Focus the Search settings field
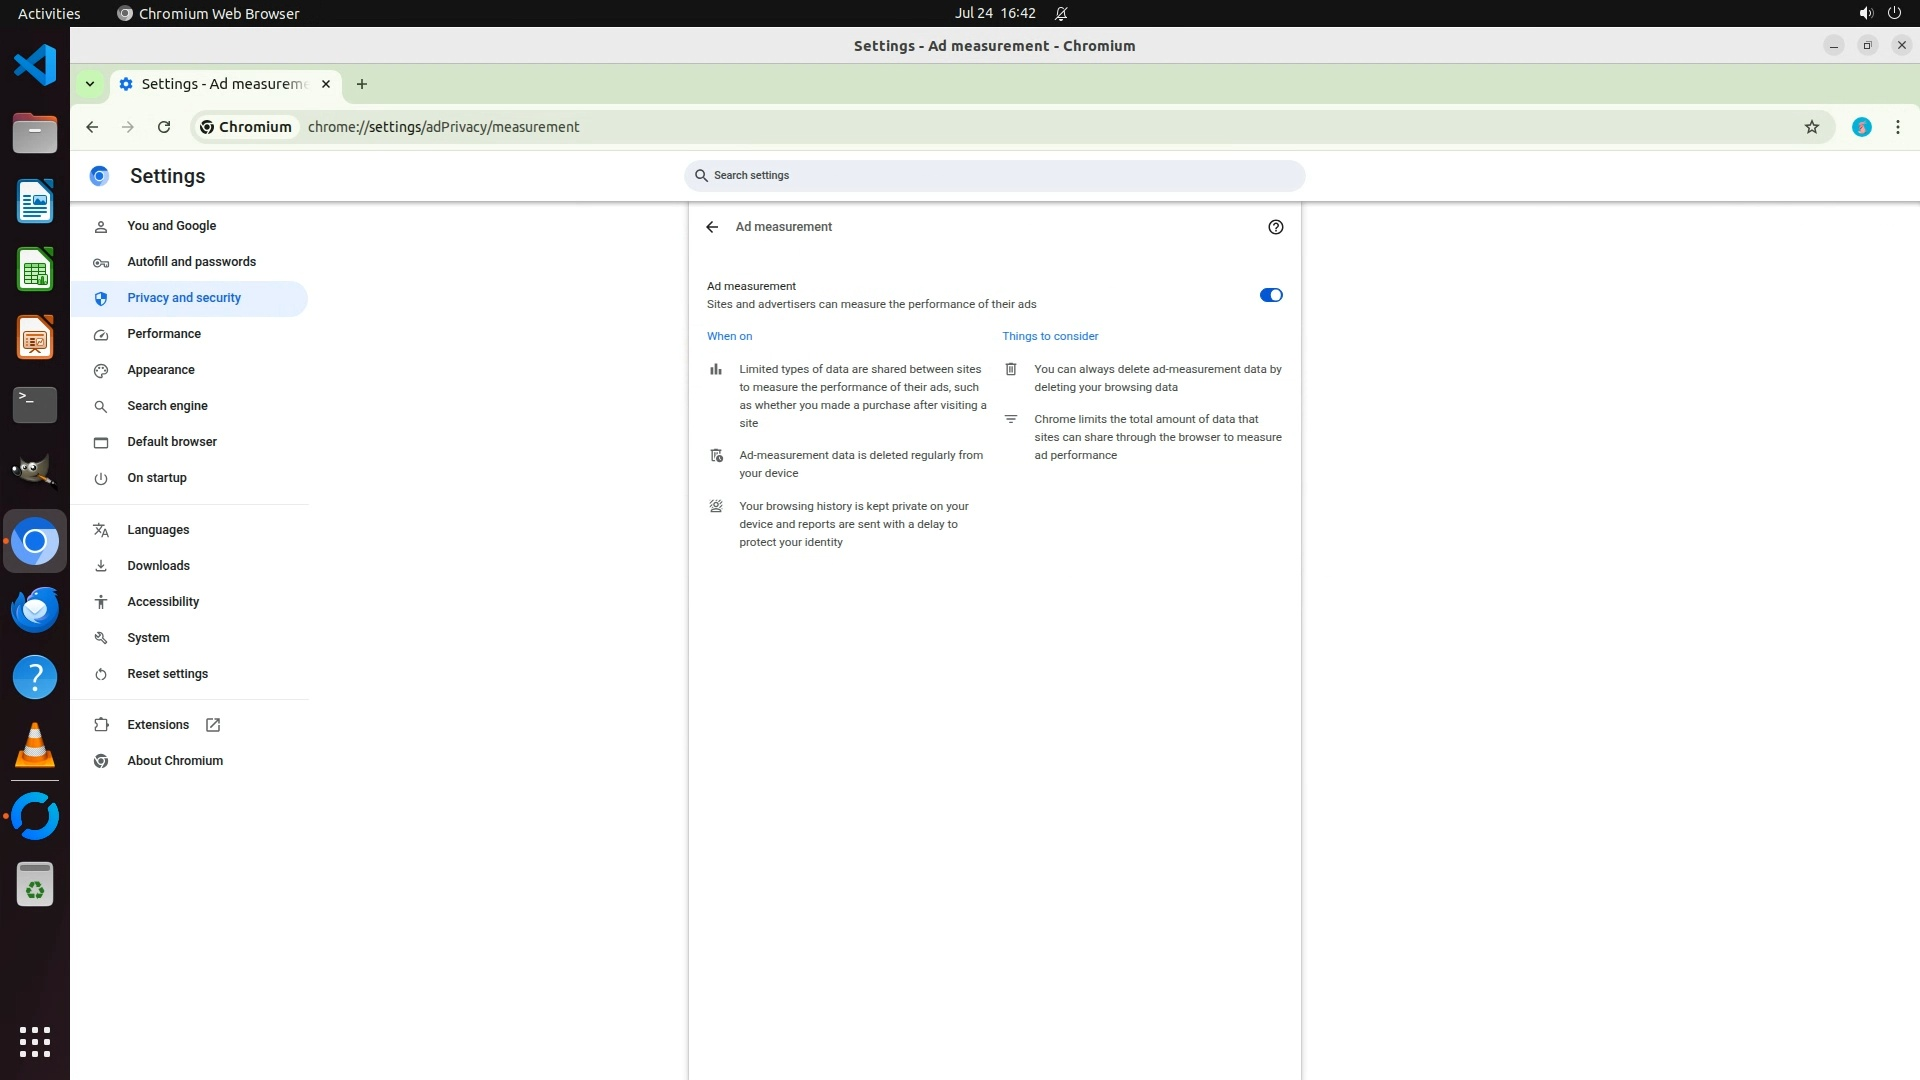Screen dimensions: 1920x1080 click(x=994, y=176)
